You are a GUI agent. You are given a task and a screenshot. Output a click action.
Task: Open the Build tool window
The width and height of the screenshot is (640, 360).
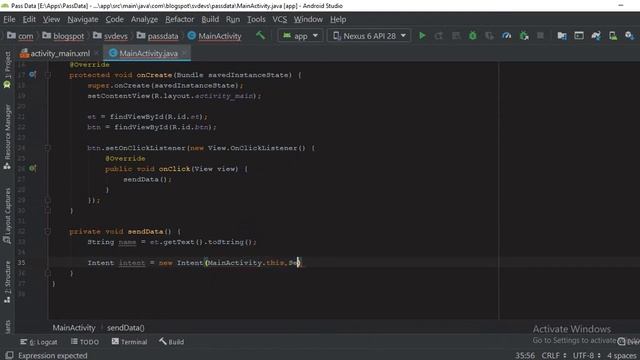coord(172,342)
